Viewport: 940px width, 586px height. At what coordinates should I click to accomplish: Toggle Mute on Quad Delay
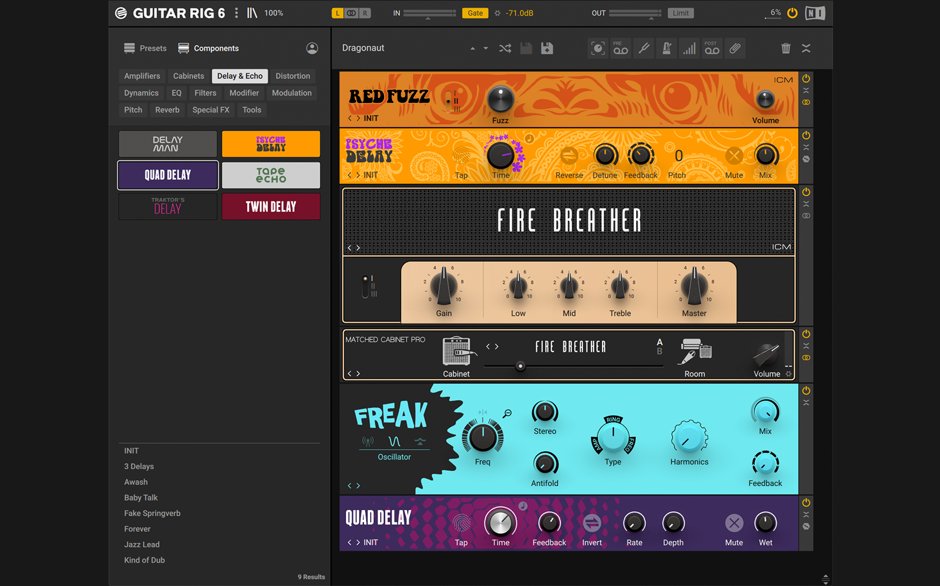coord(734,523)
